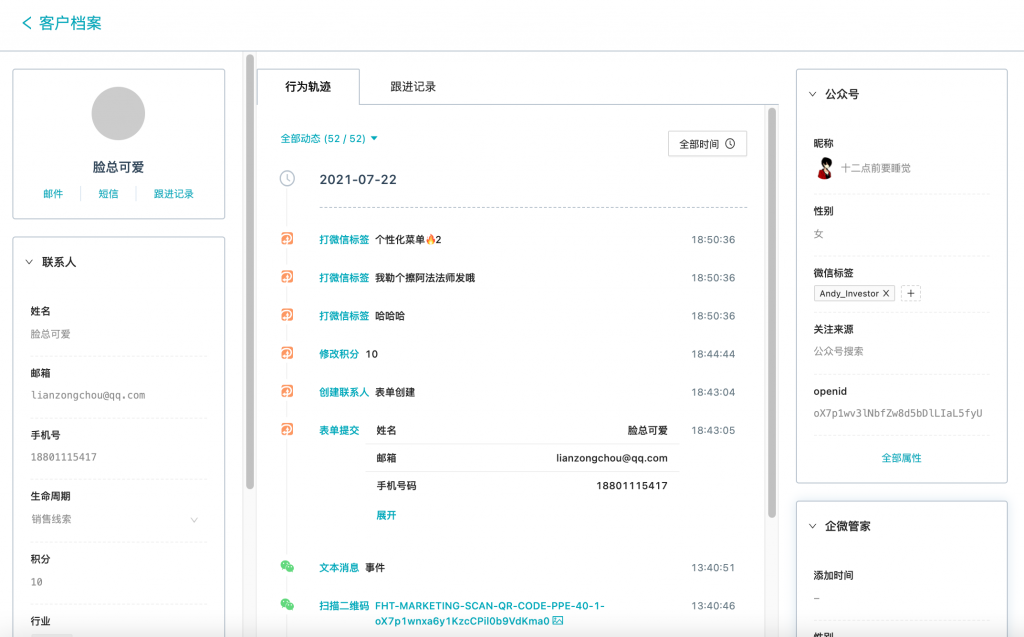Click the orange icon next to 修改积分

[287, 353]
